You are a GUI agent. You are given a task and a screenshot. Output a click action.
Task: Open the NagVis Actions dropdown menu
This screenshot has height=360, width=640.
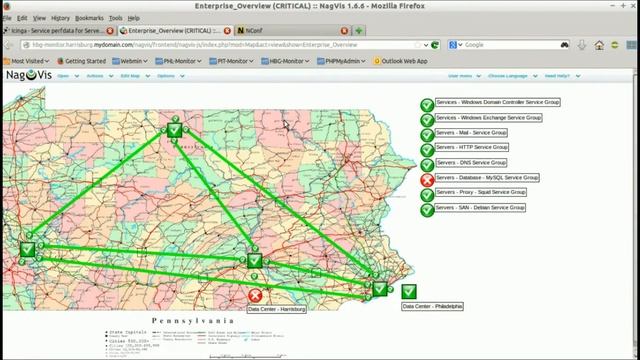tap(100, 76)
